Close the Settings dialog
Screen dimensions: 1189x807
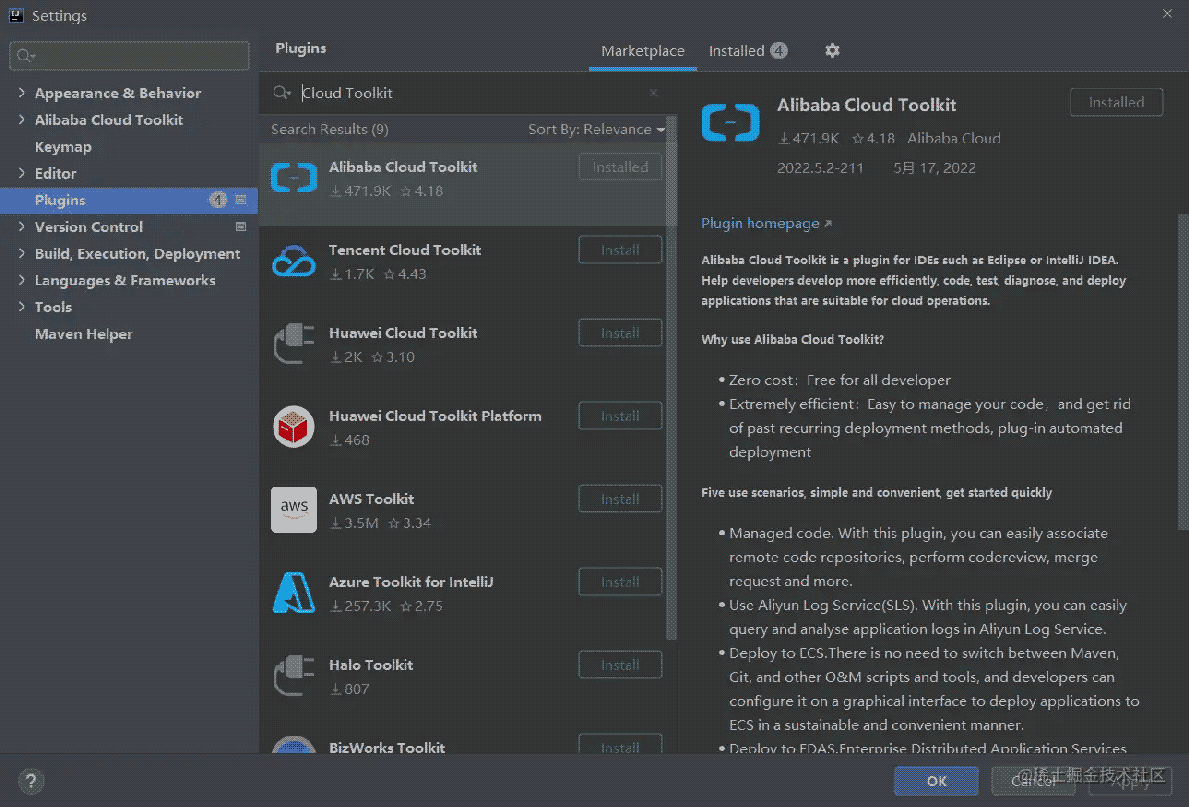coord(1167,14)
